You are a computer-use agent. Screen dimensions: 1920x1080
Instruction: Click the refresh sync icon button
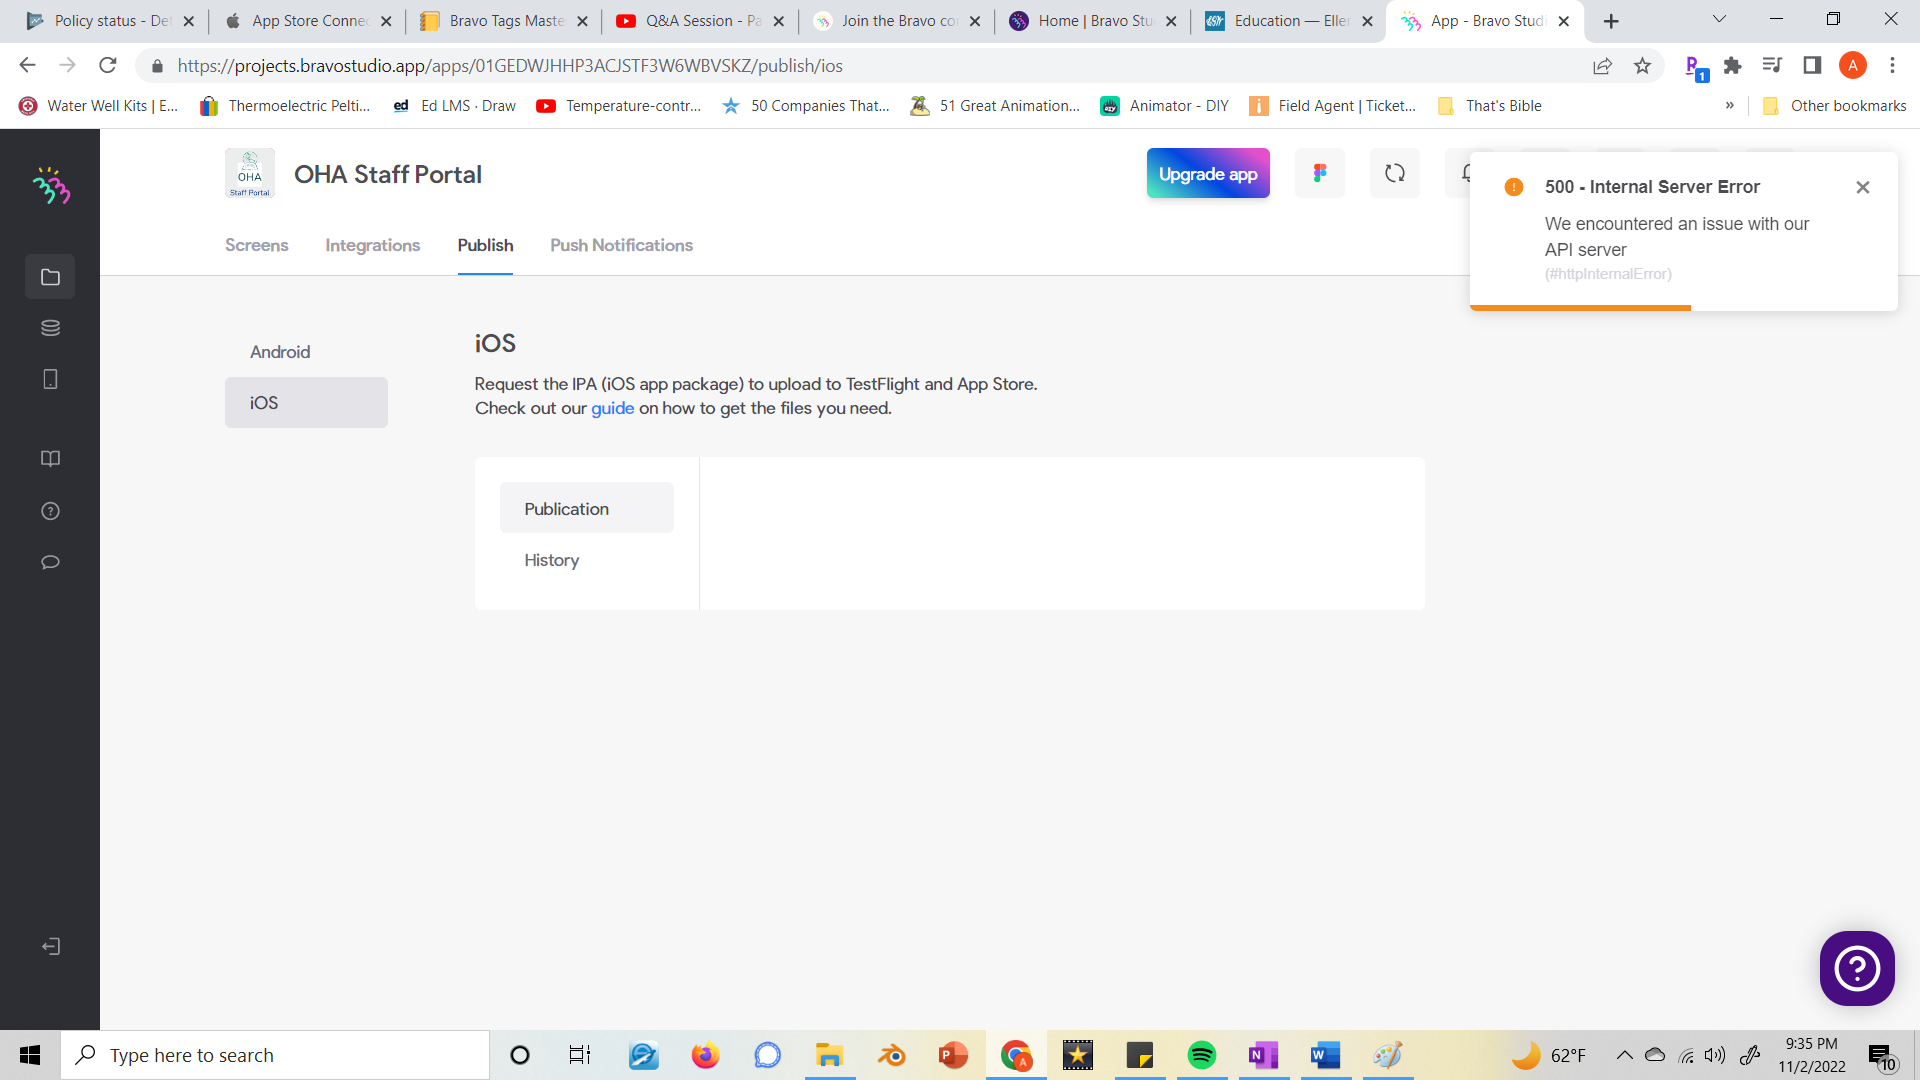pos(1395,173)
